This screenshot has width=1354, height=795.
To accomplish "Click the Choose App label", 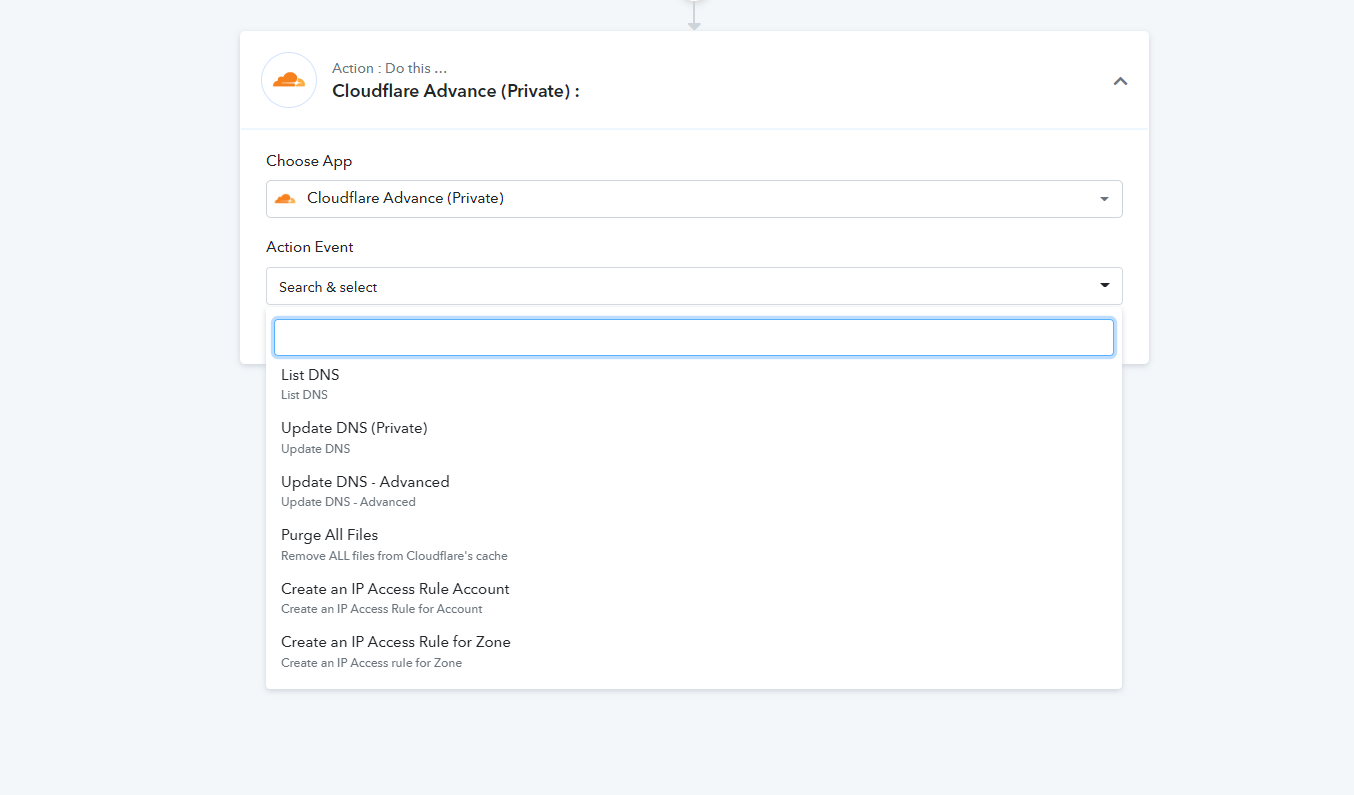I will 309,161.
